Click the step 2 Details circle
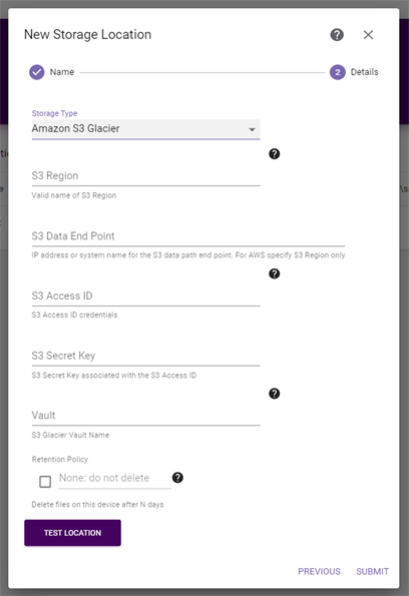409x596 pixels. (338, 72)
